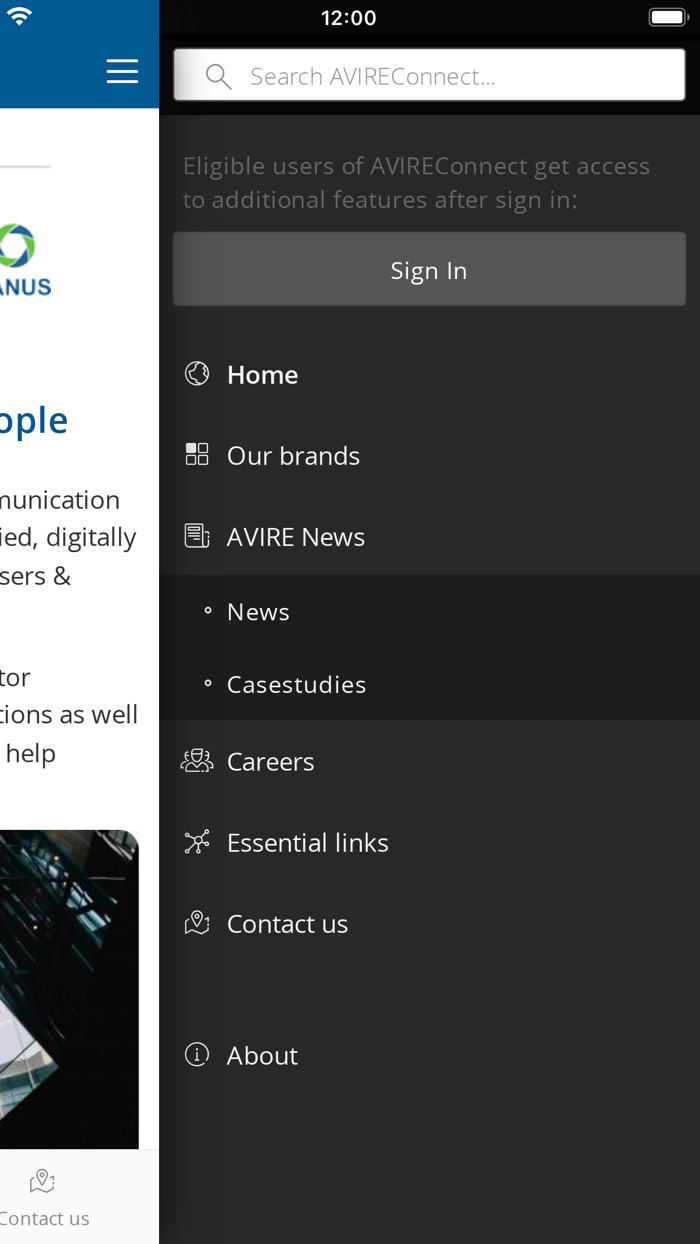Open the hamburger menu
Screen dimensions: 700x1244
tap(121, 70)
